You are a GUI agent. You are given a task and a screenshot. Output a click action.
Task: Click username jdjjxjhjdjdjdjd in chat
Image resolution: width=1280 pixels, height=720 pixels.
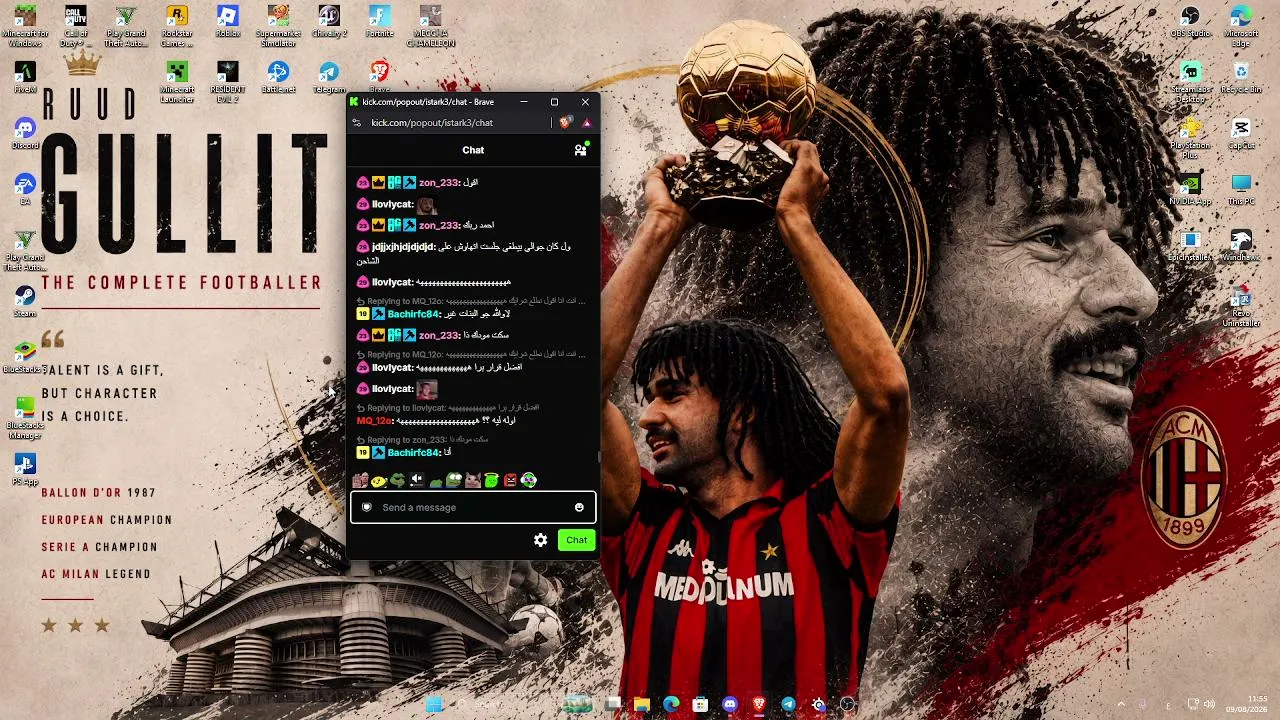(x=403, y=246)
